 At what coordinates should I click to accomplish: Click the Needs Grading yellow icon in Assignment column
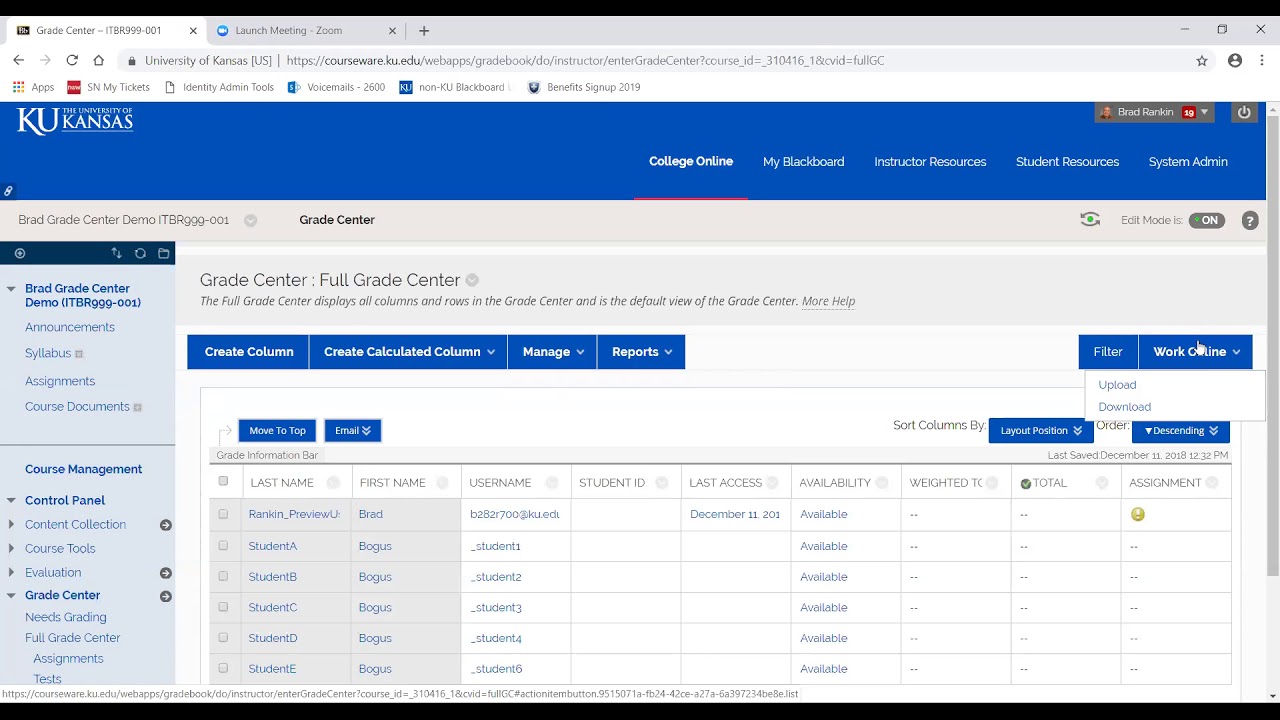1137,514
